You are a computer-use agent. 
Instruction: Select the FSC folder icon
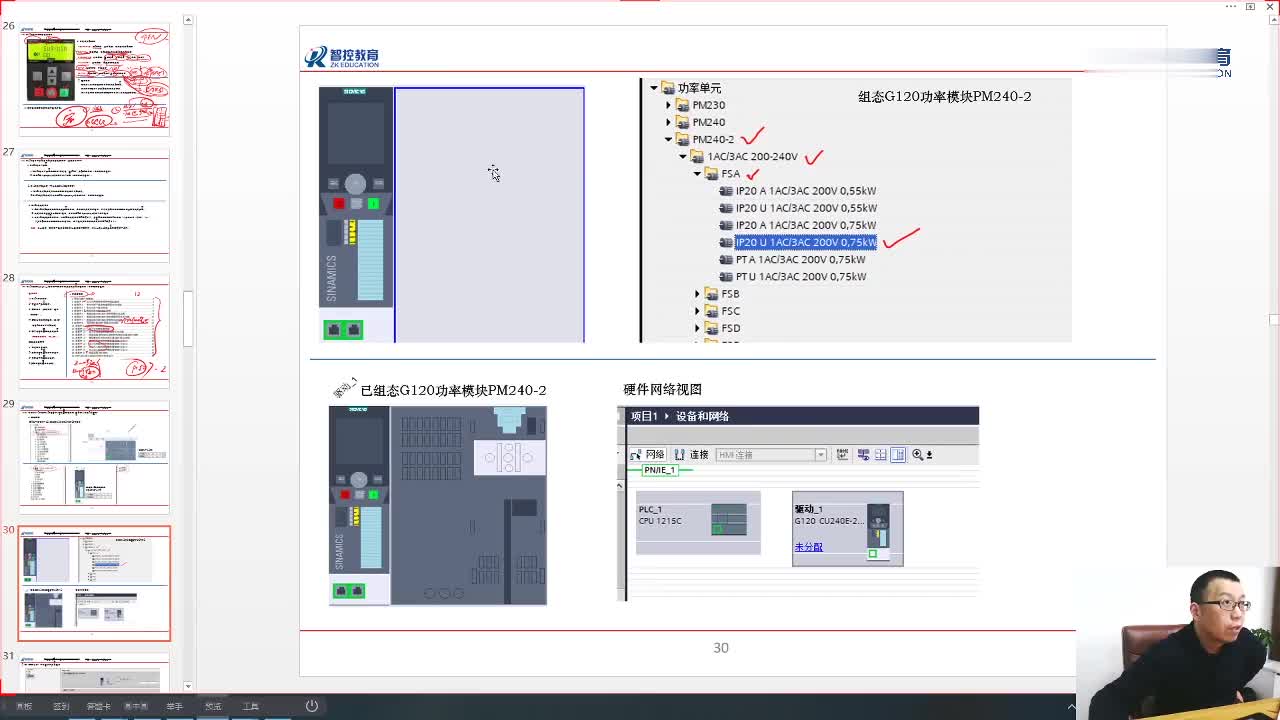[x=711, y=311]
